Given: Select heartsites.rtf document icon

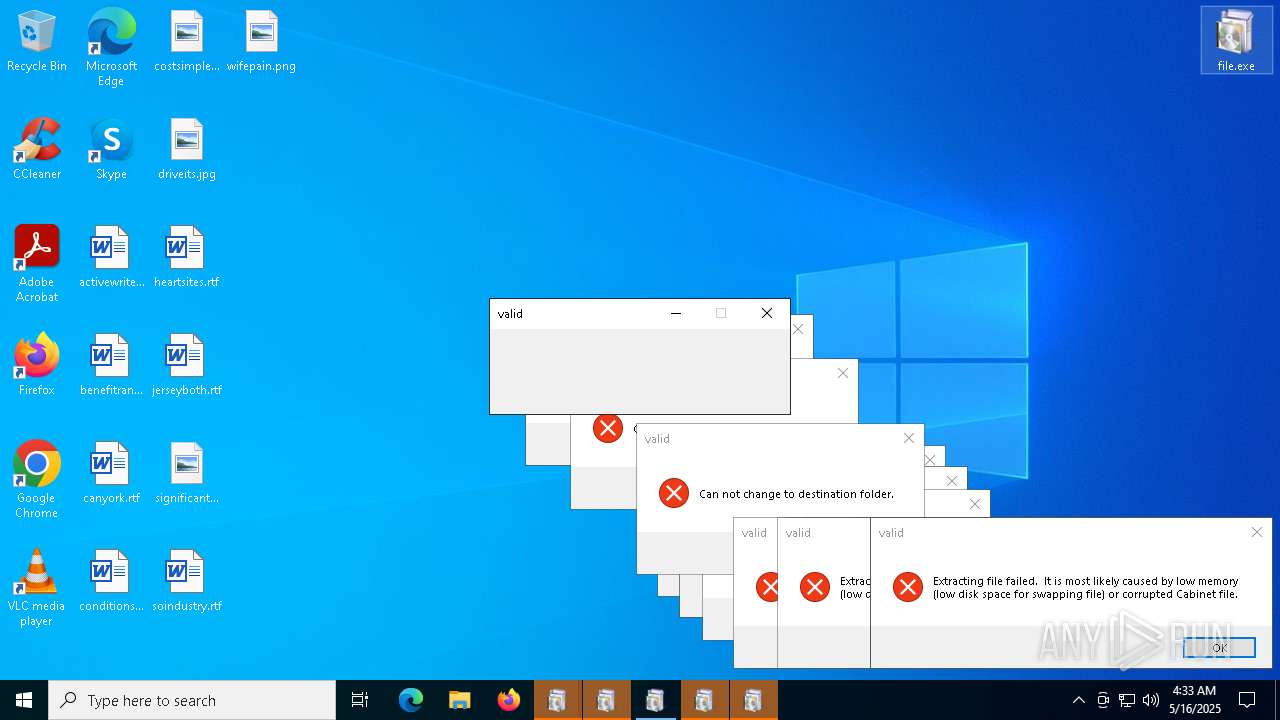Looking at the screenshot, I should [x=187, y=257].
